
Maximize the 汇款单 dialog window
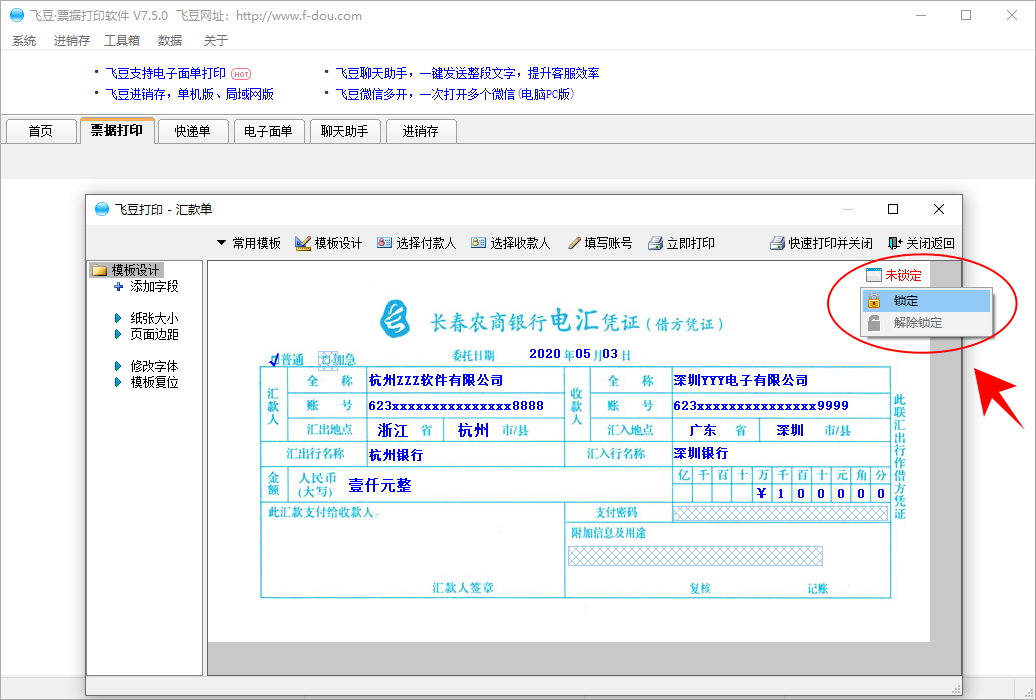[x=893, y=209]
